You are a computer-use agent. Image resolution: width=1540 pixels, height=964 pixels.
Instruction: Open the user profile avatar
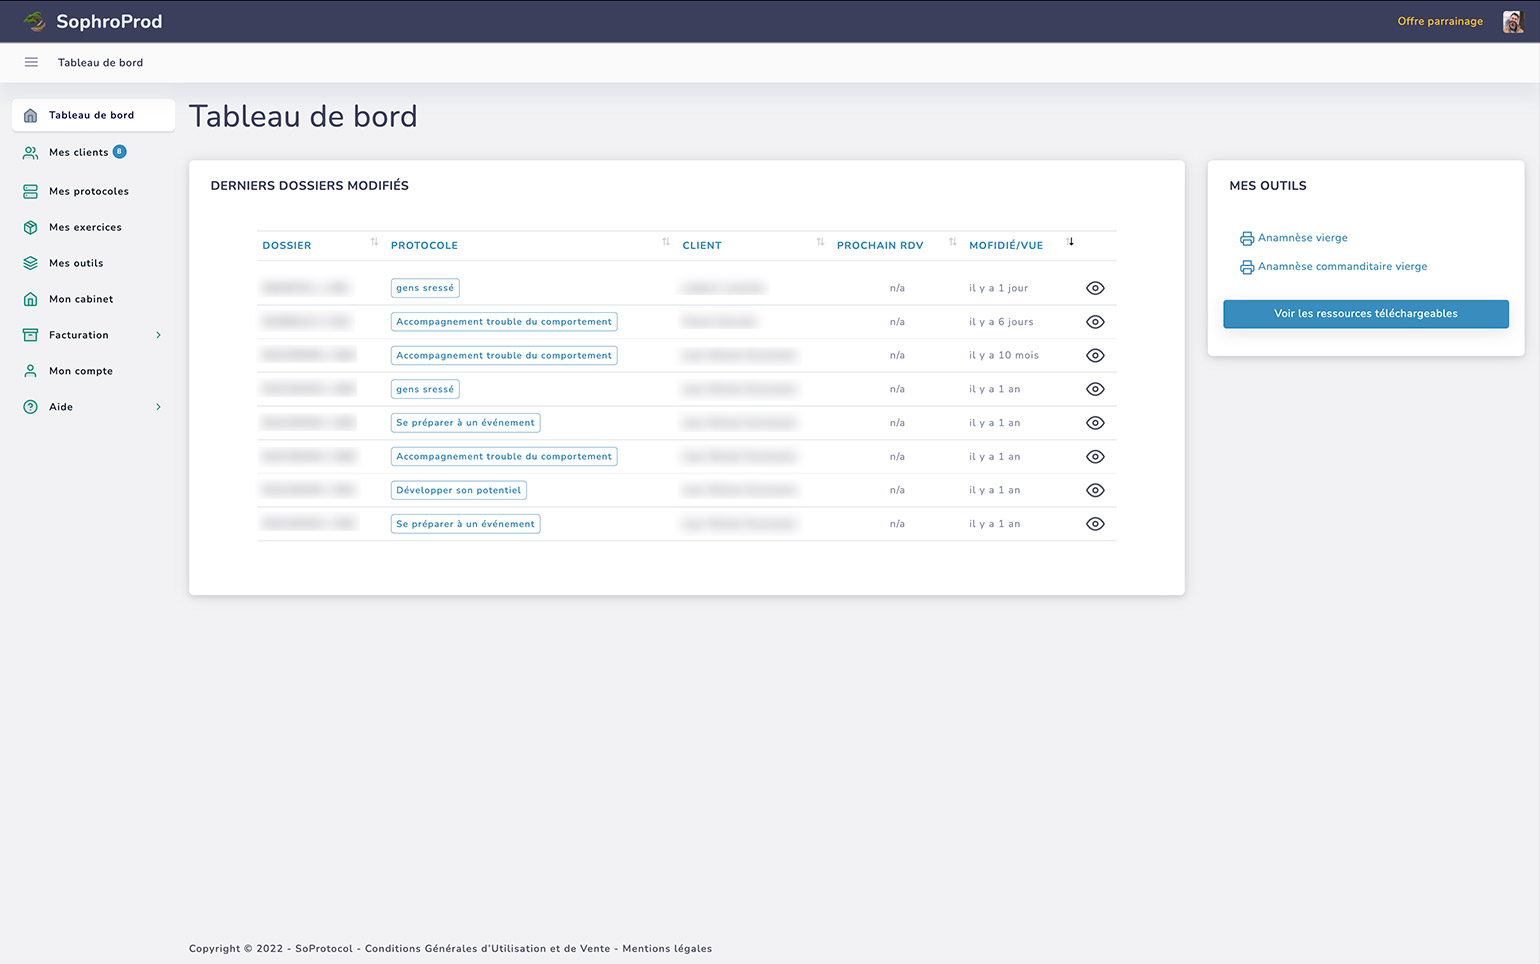[1512, 21]
